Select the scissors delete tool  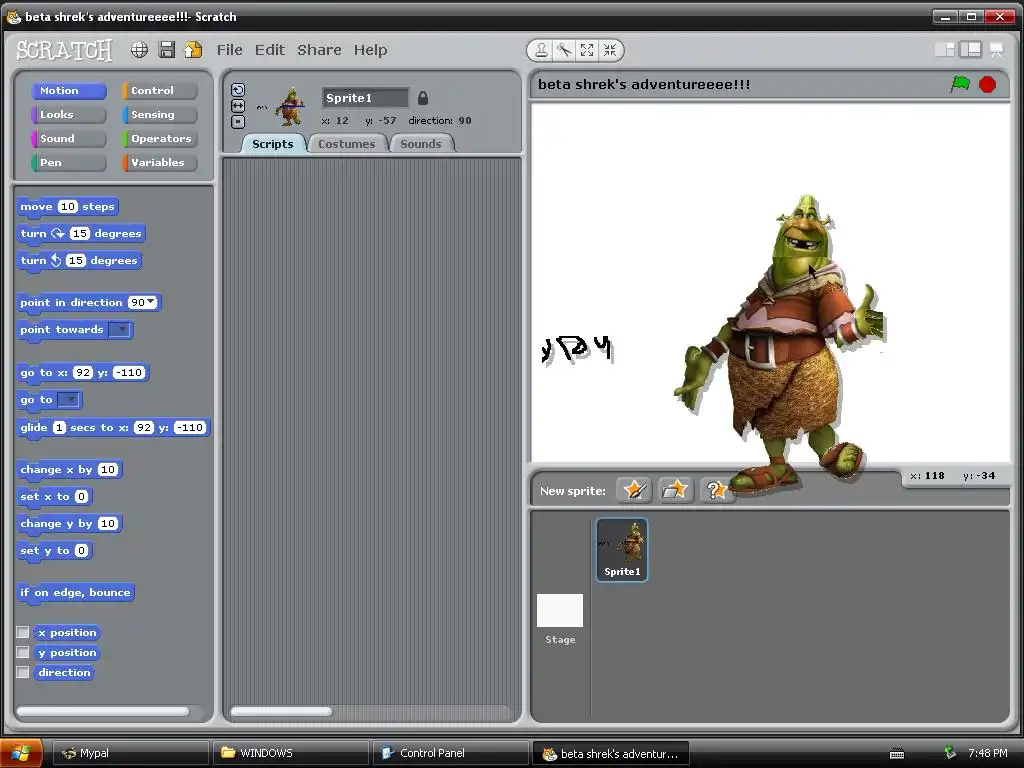[564, 50]
